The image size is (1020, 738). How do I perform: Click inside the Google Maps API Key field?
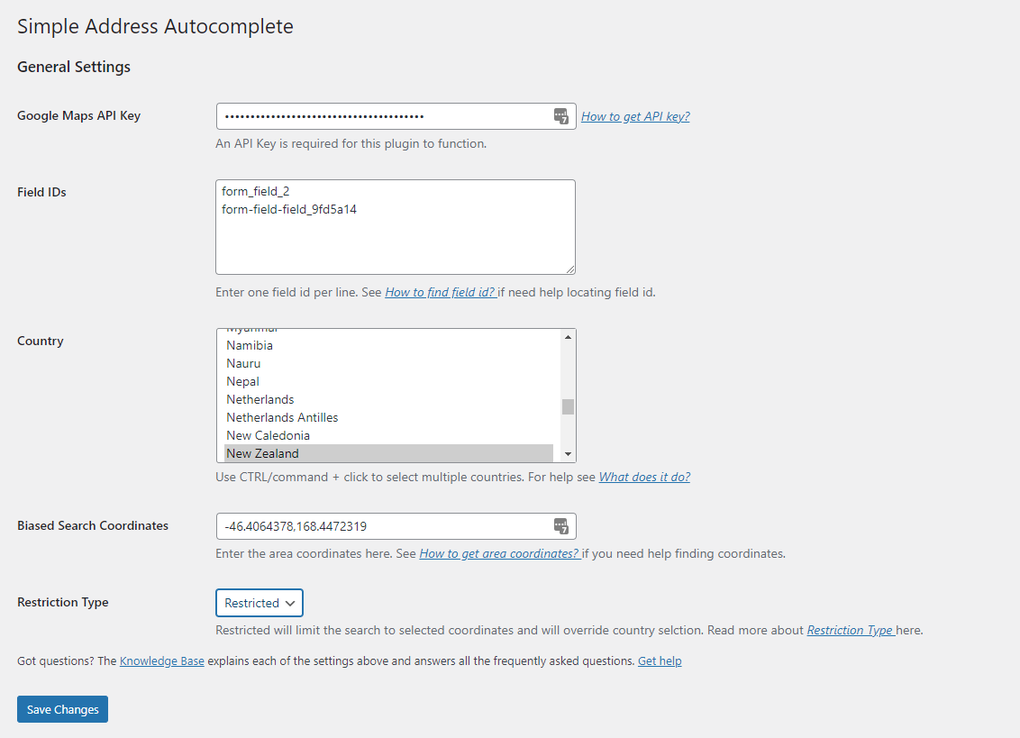click(380, 116)
